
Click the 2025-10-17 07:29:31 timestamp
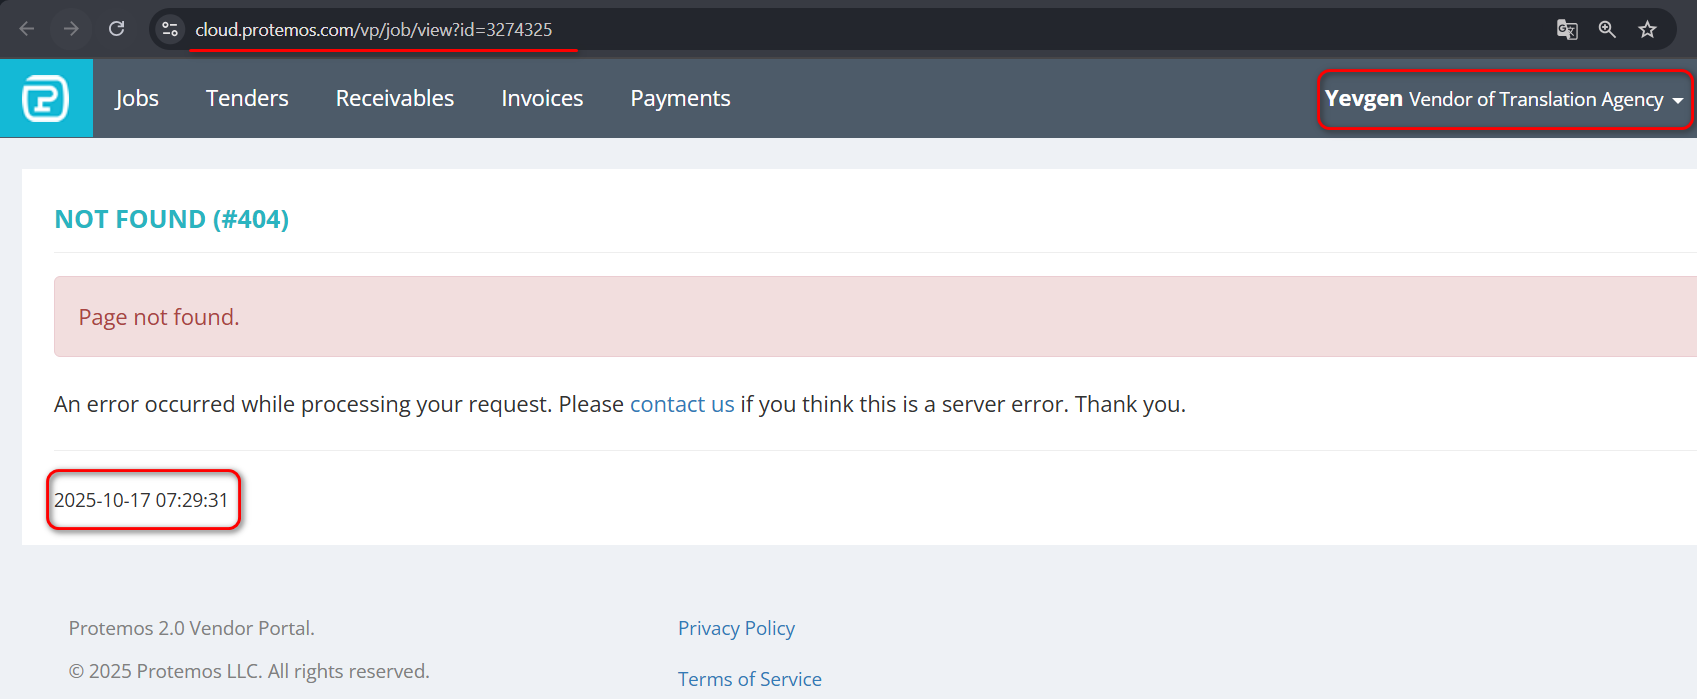point(141,500)
